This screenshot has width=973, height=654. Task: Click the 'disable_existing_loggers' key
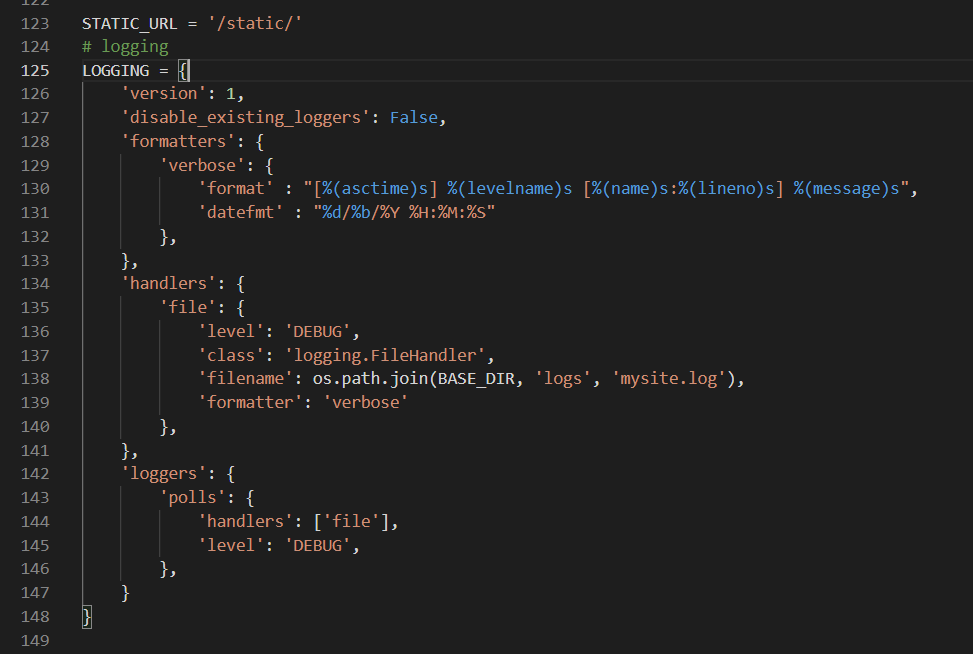[245, 117]
